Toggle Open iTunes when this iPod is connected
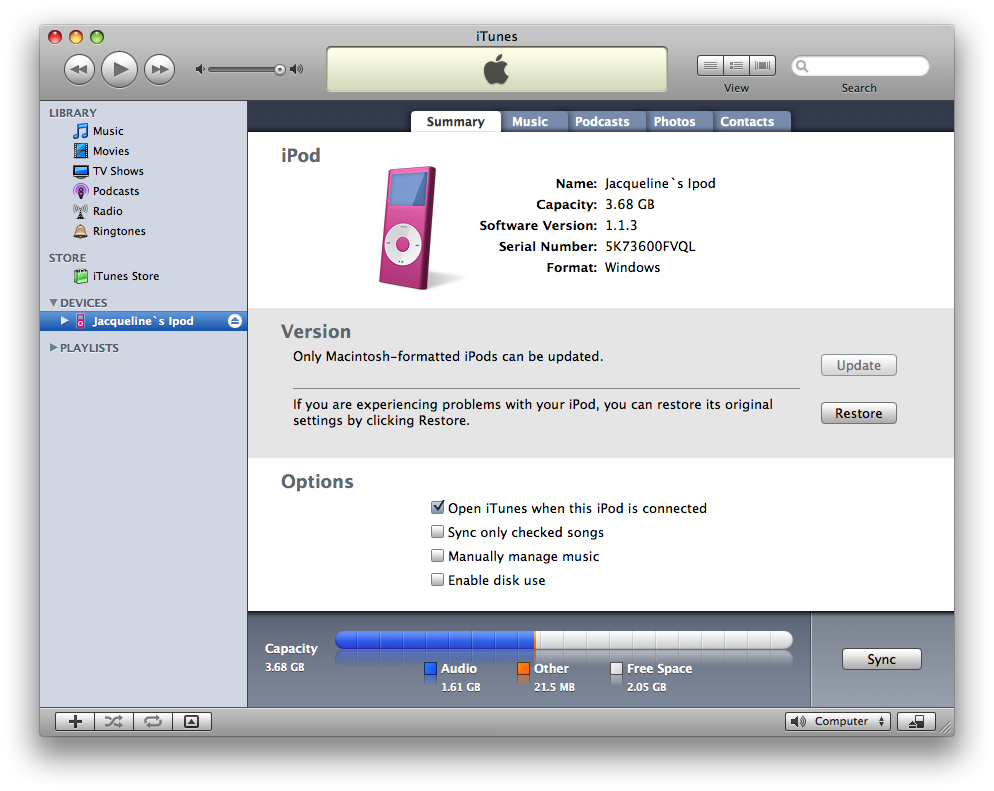 tap(437, 507)
